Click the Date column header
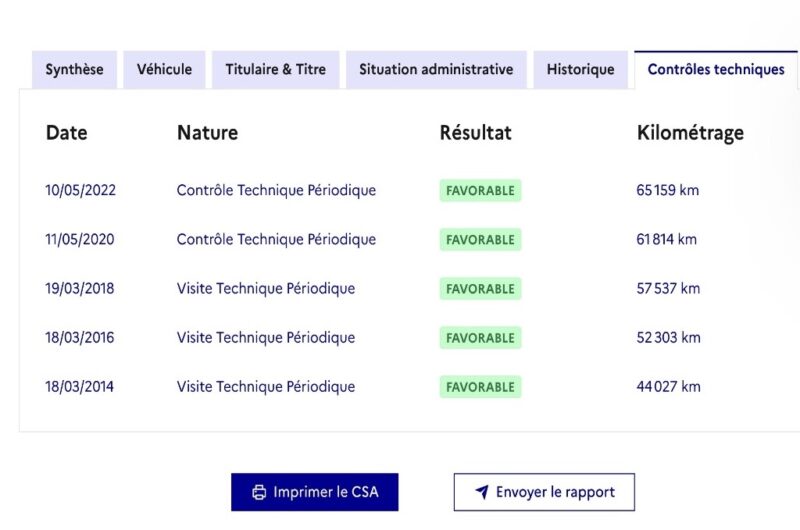800x530 pixels. click(x=66, y=133)
